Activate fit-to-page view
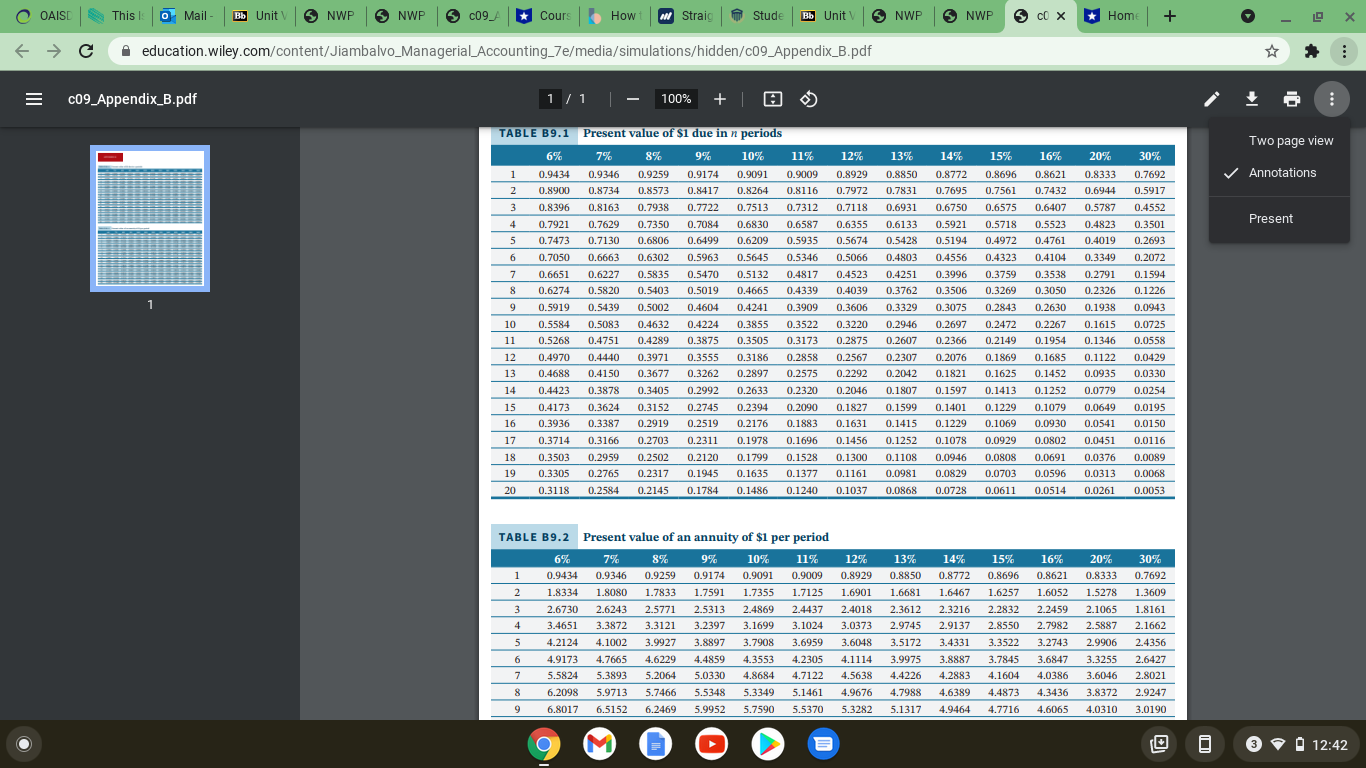 [x=771, y=99]
